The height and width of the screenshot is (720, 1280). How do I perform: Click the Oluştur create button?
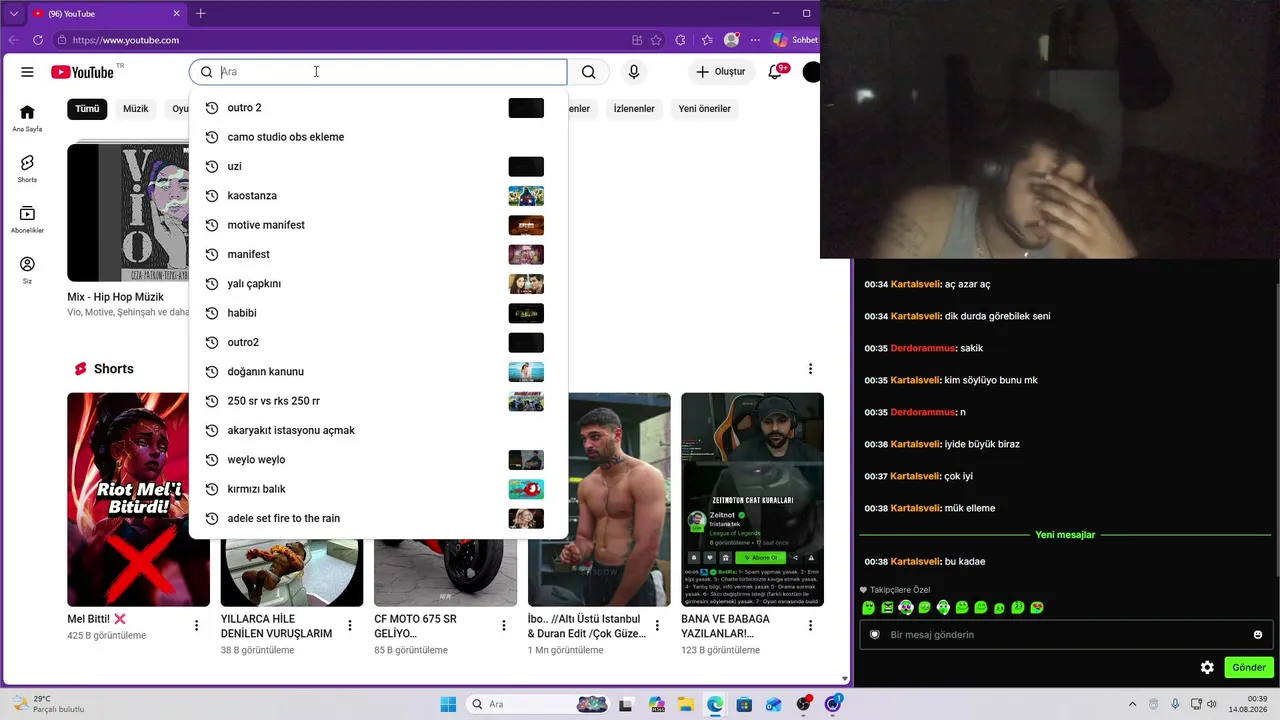point(721,72)
